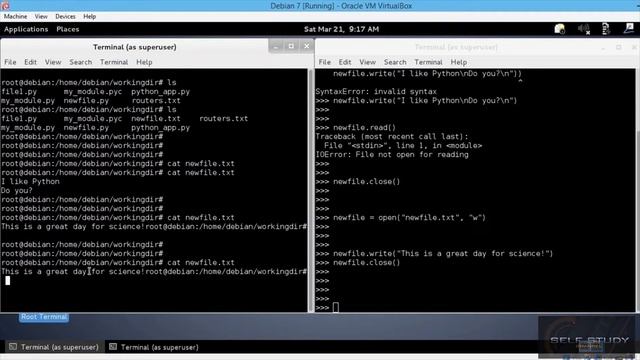Click 'python_app.py' in first ls output
Screen dimensions: 640x360
[160, 92]
